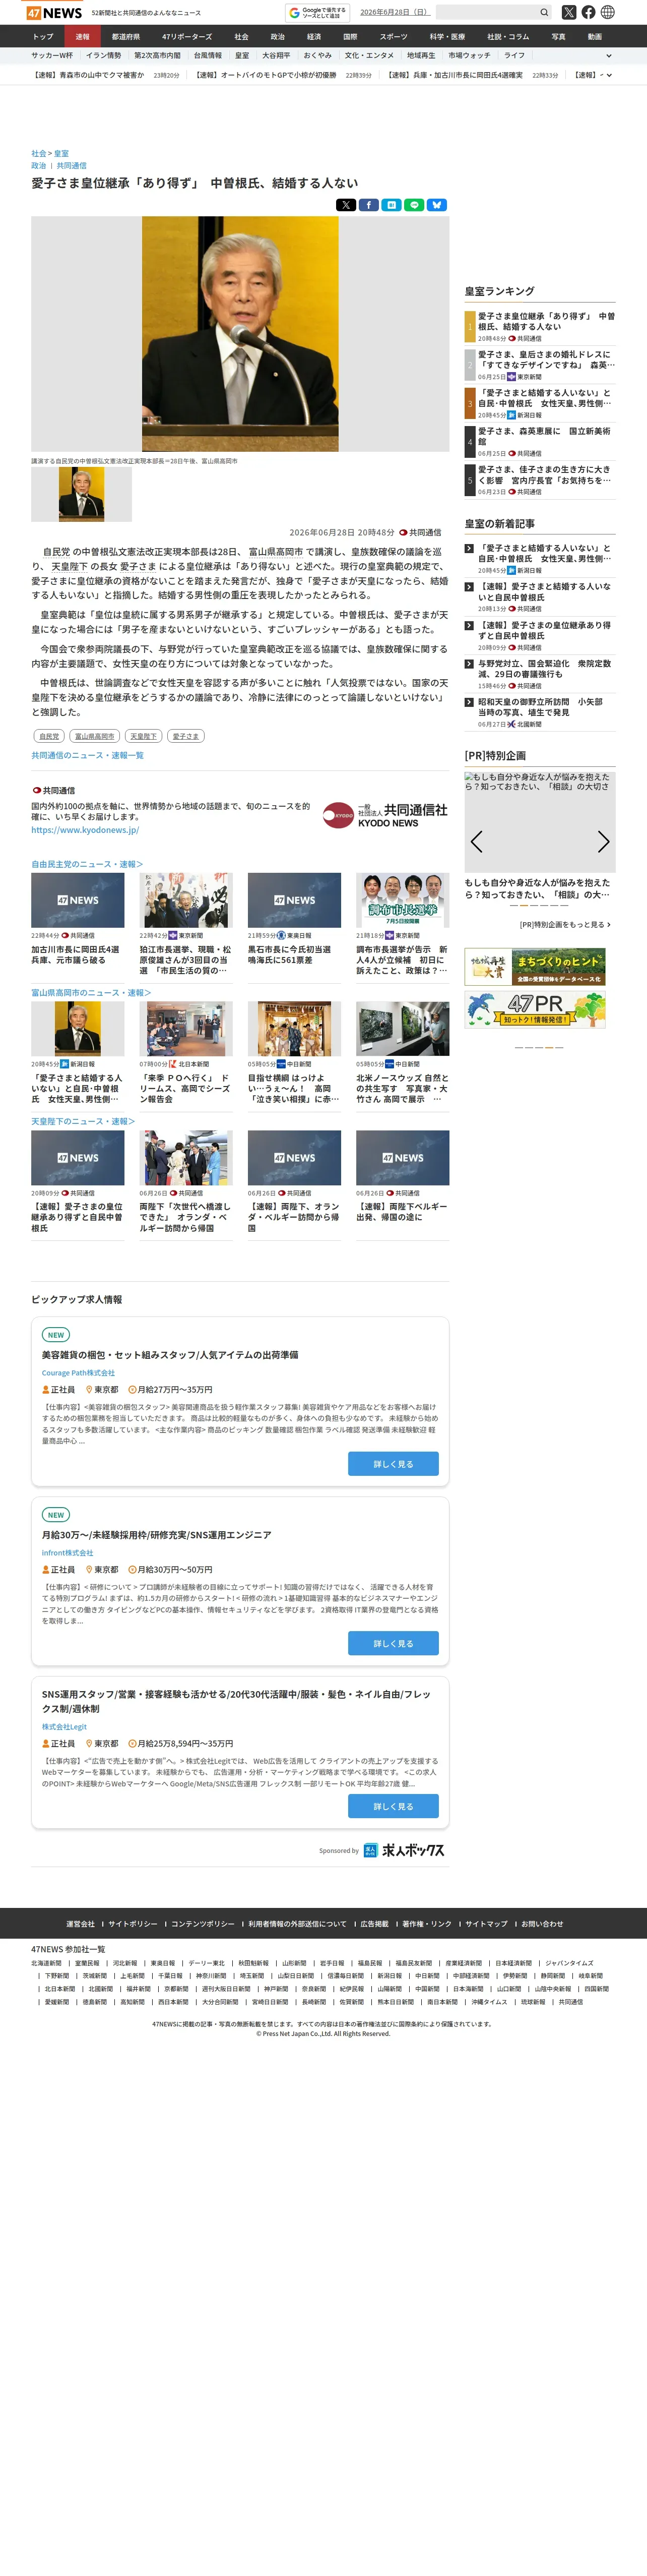Click the Google preferred source button
This screenshot has height=2576, width=647.
pos(318,13)
